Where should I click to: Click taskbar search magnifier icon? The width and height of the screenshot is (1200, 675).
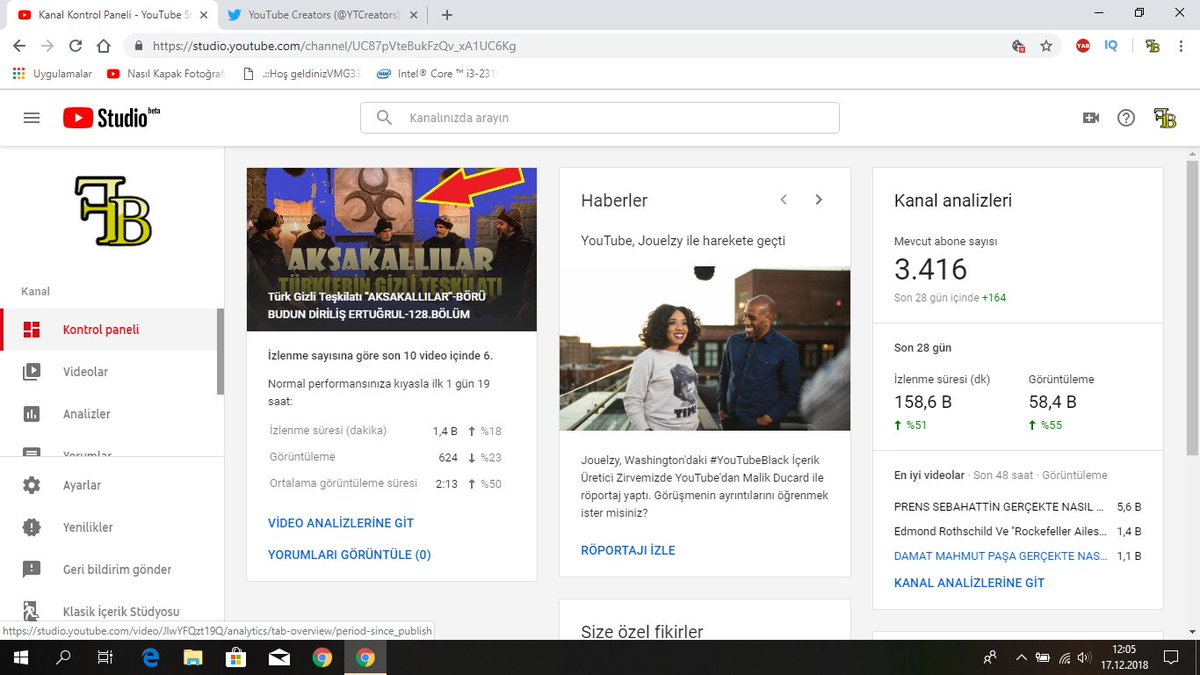click(x=63, y=657)
